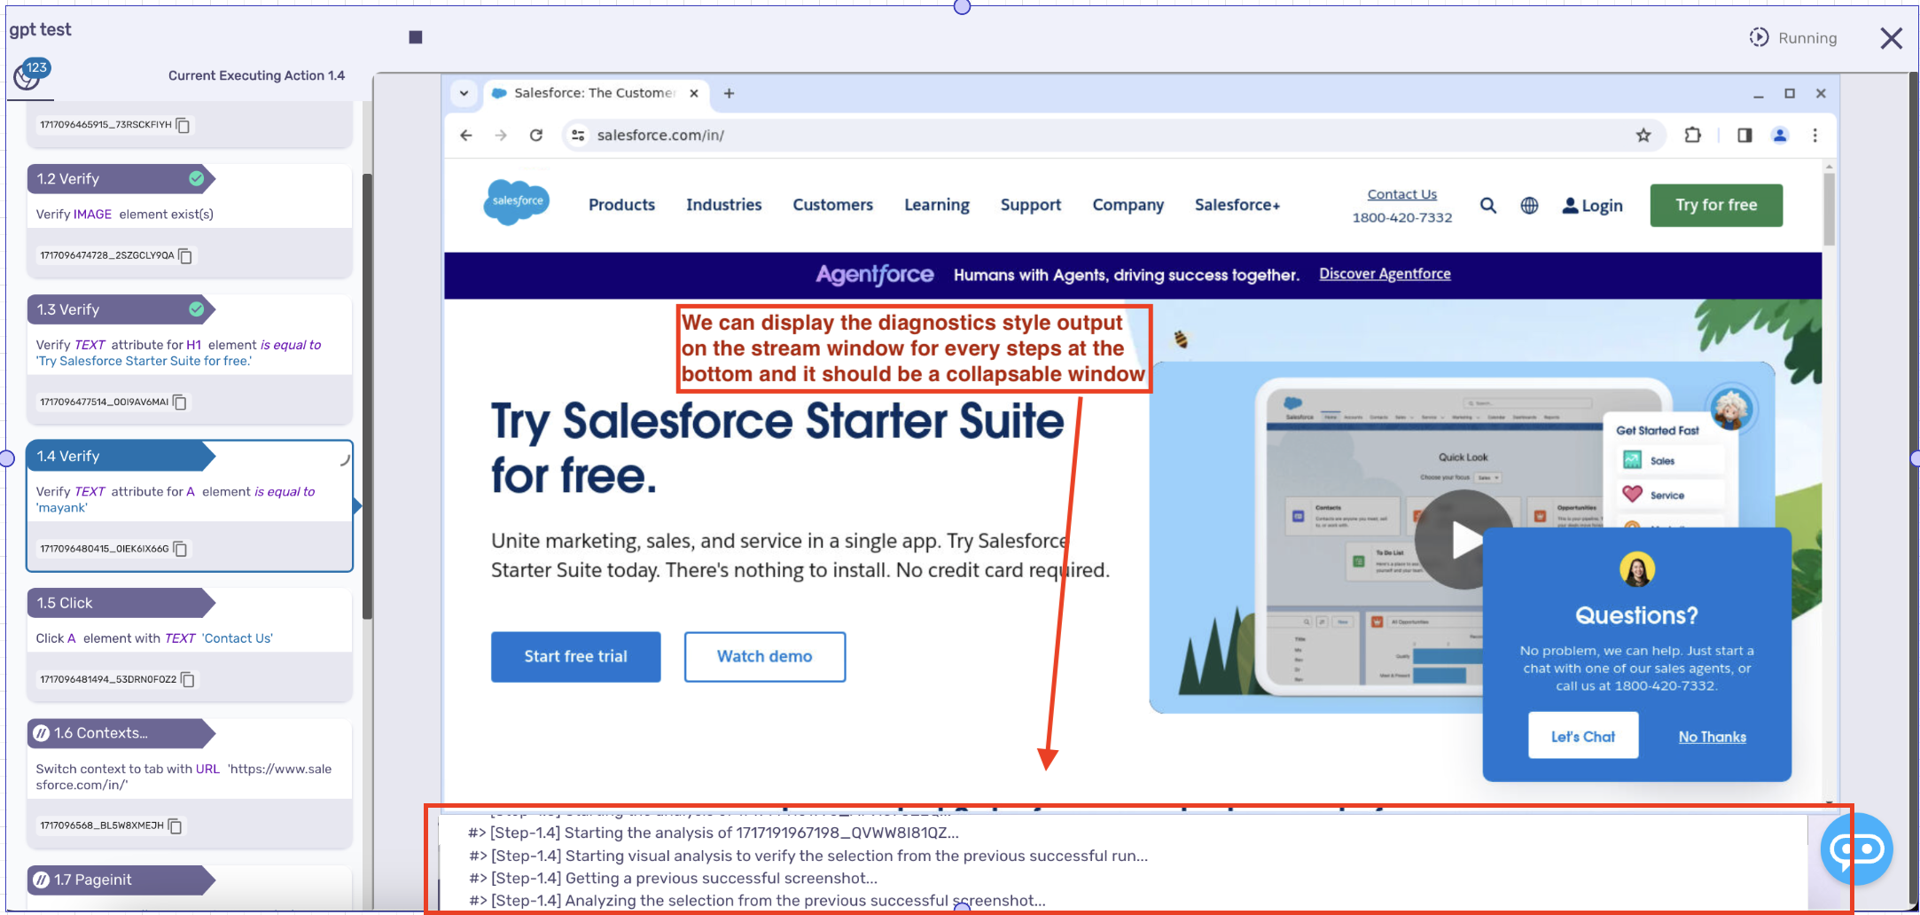1920x915 pixels.
Task: Reload the Salesforce page
Action: tap(536, 135)
